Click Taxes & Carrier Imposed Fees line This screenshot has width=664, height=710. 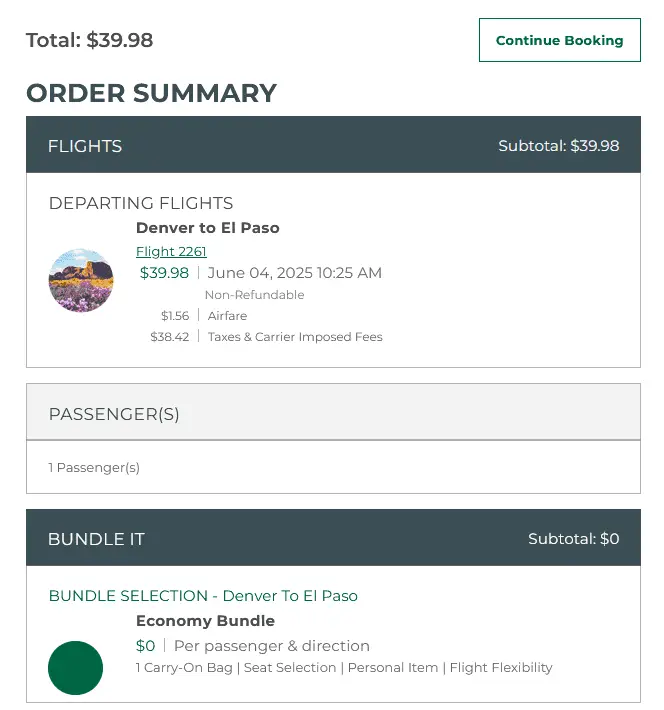tap(294, 337)
